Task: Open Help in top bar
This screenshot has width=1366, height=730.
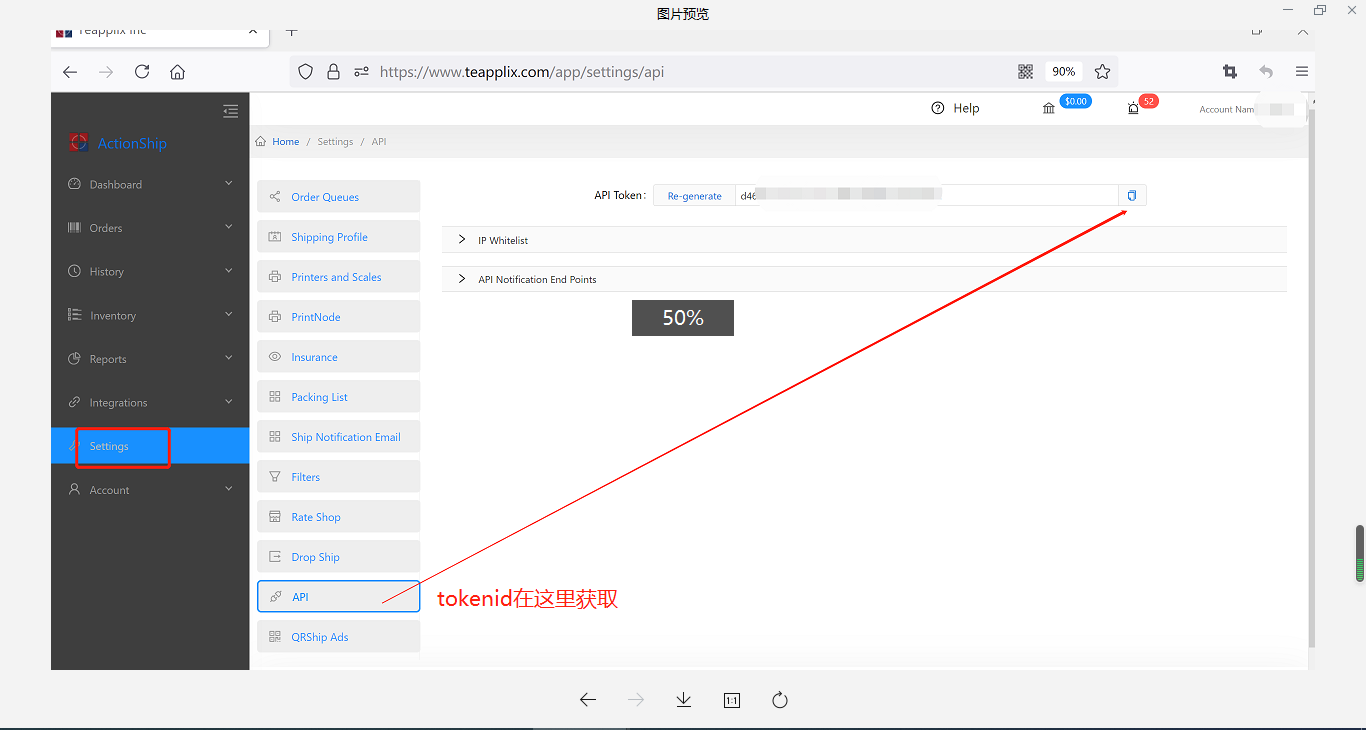Action: [x=955, y=108]
